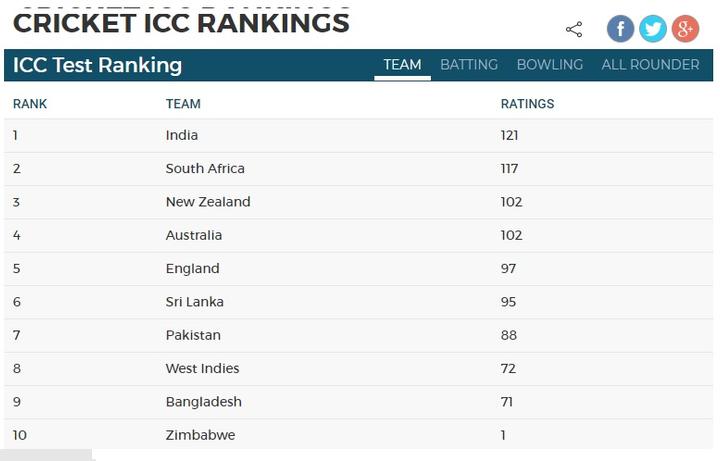
Task: Select the South Africa row
Action: (x=359, y=169)
